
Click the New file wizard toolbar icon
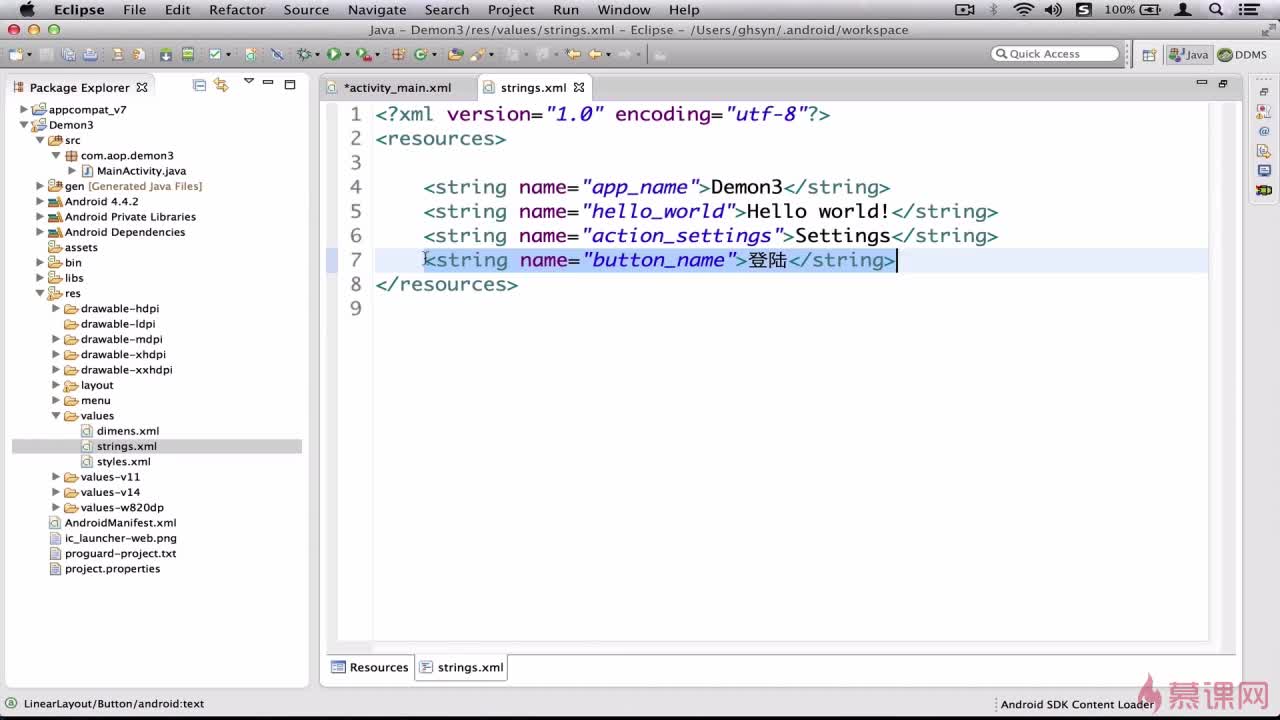tap(16, 54)
